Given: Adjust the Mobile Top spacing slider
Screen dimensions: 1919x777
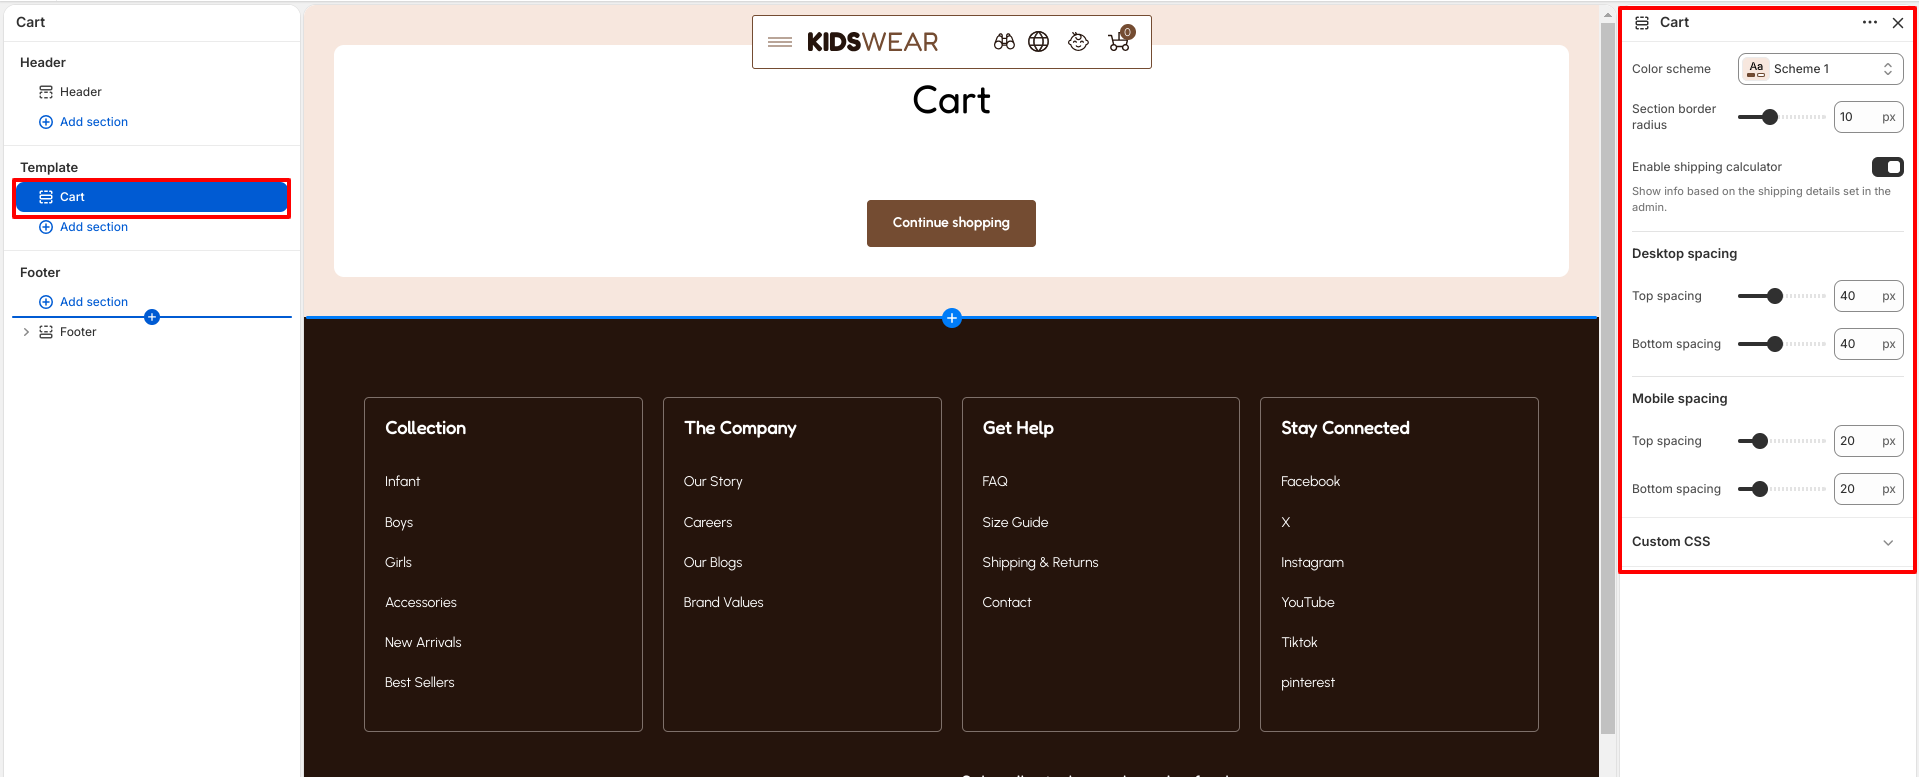Looking at the screenshot, I should click(x=1782, y=441).
